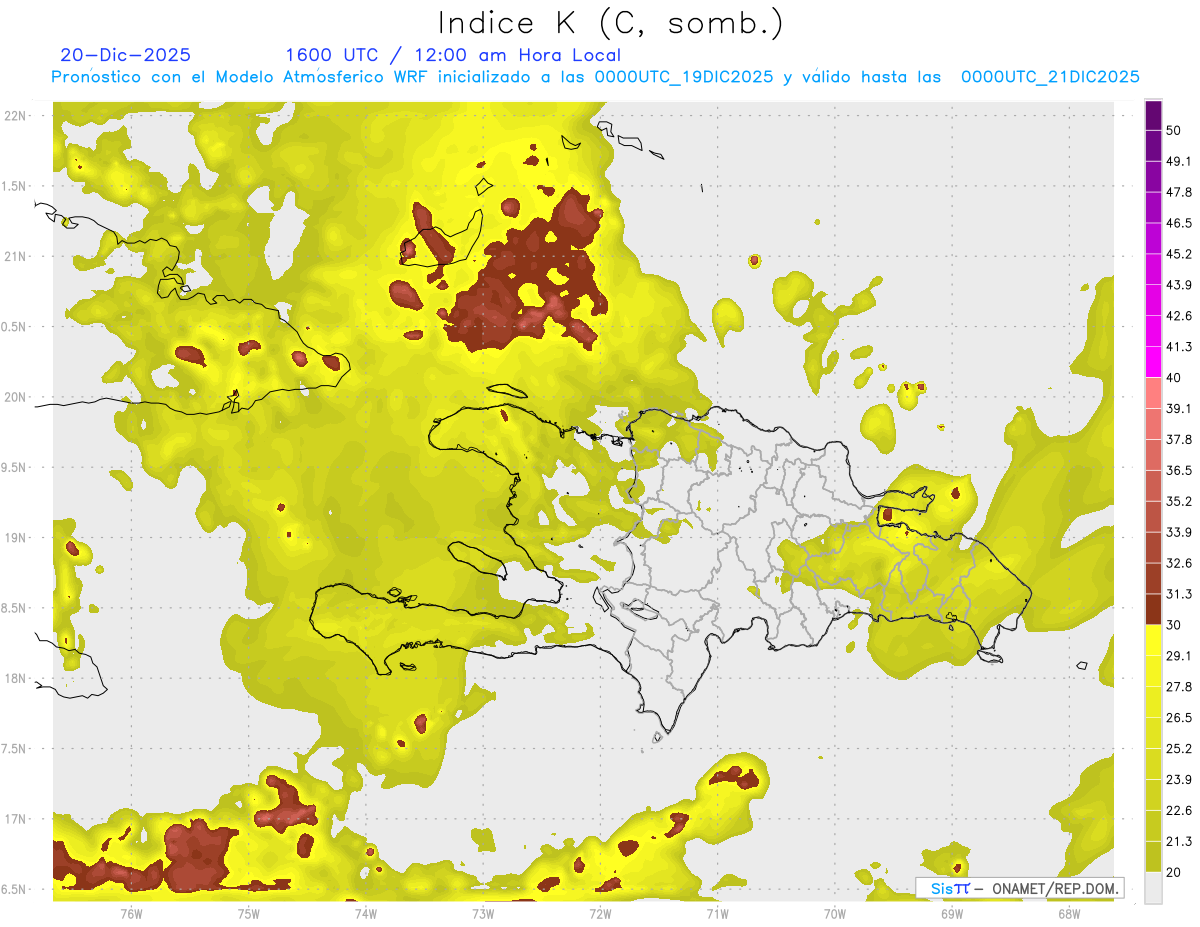Click the colorbar value '43.9'
The width and height of the screenshot is (1200, 927).
click(x=1179, y=285)
